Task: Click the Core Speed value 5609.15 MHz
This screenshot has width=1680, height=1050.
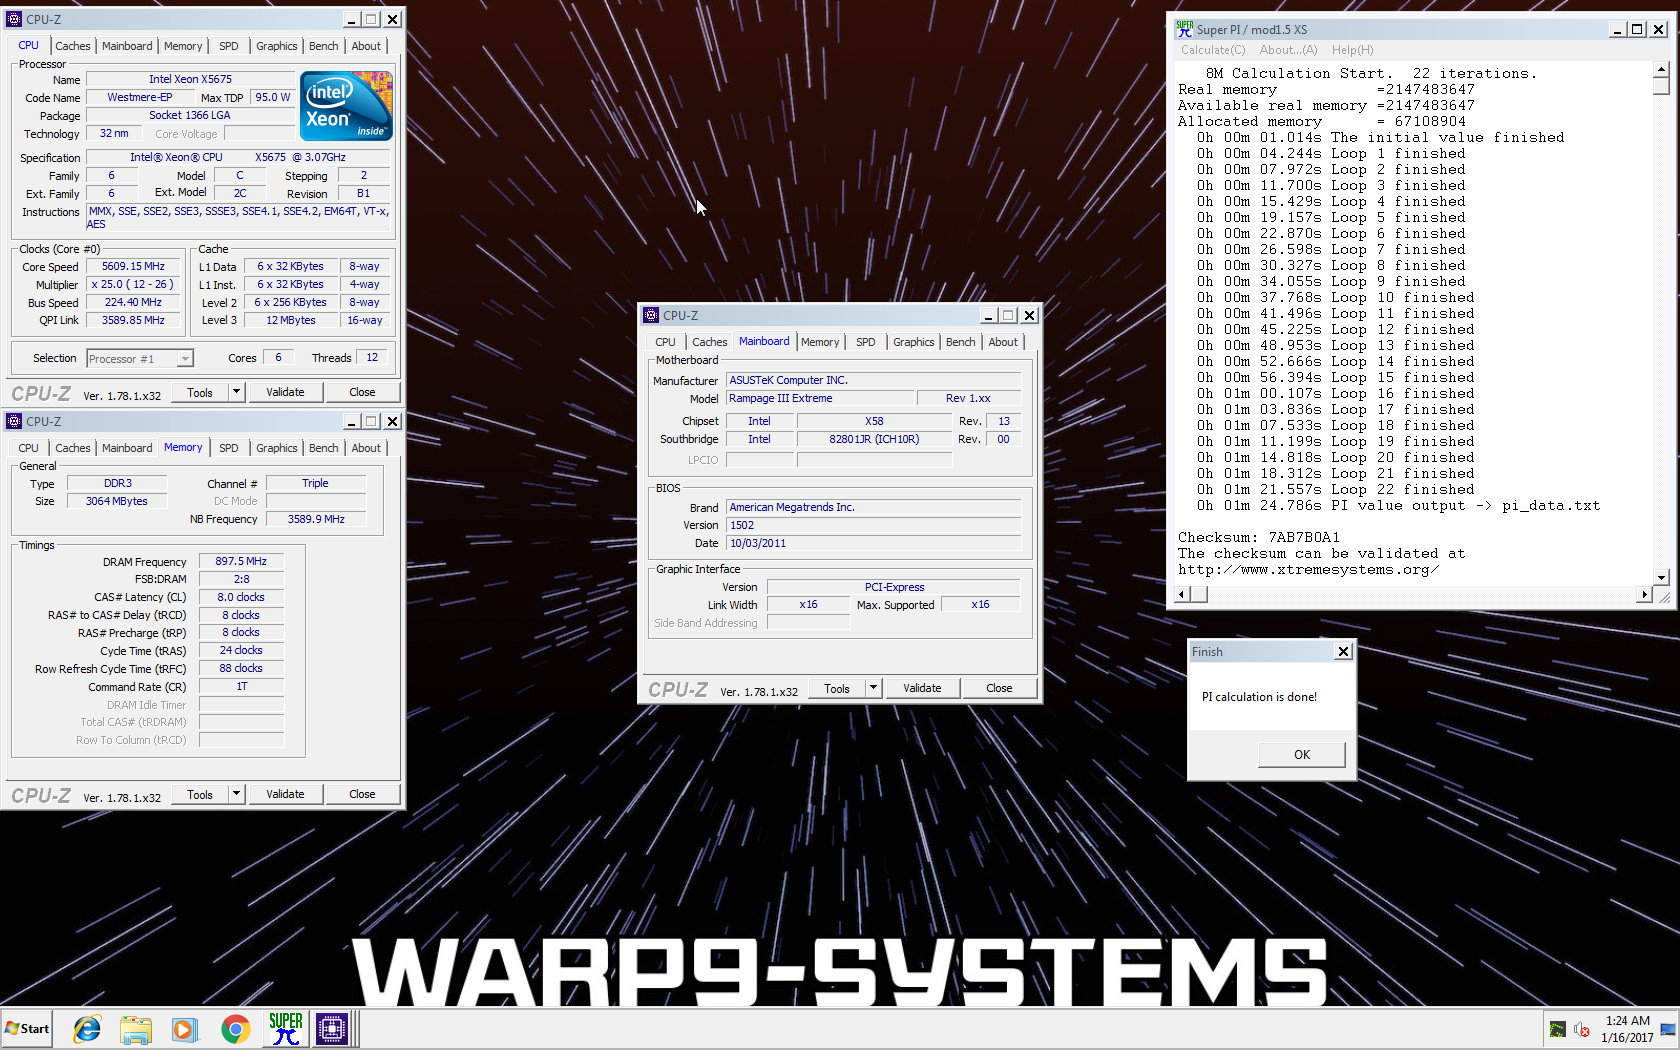Action: pos(133,266)
